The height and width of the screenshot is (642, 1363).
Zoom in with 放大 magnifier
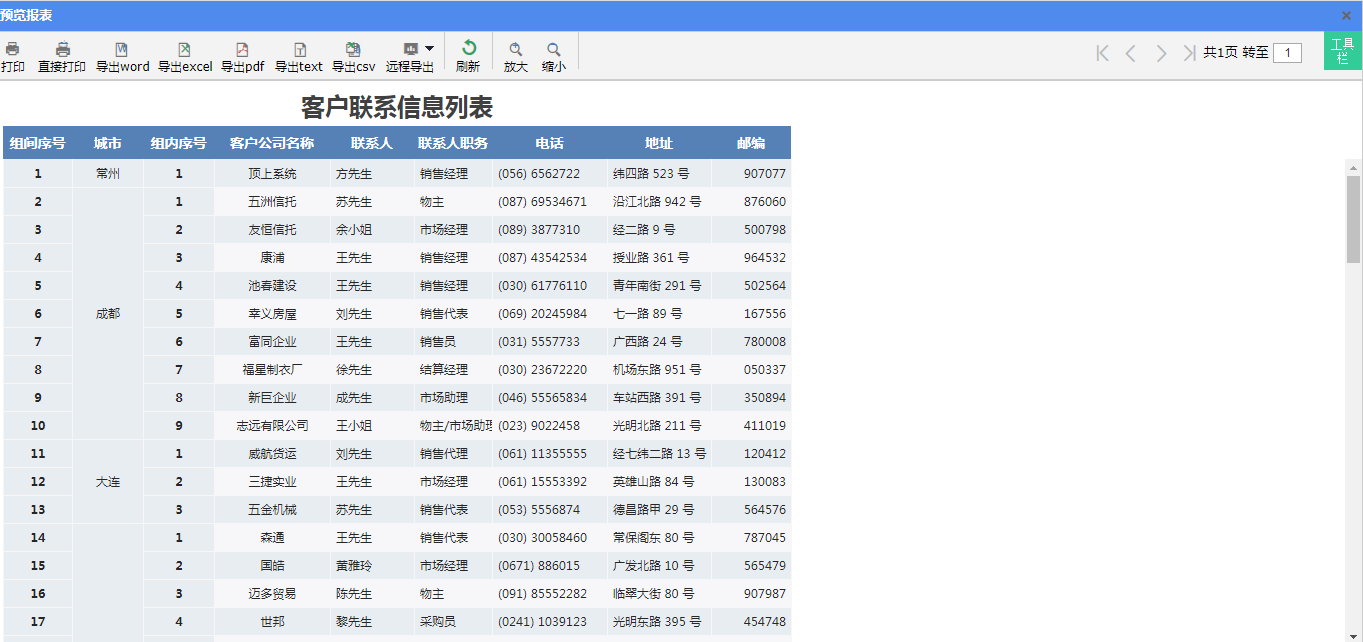point(516,50)
